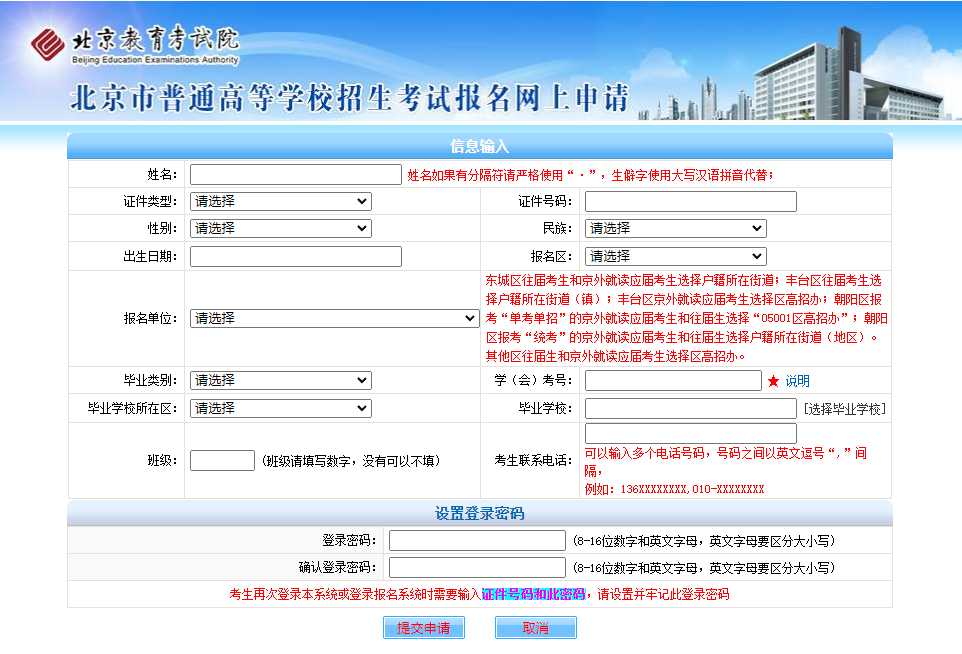This screenshot has width=962, height=654.
Task: Expand the 毕业学校所在区 dropdown
Action: pyautogui.click(x=280, y=408)
